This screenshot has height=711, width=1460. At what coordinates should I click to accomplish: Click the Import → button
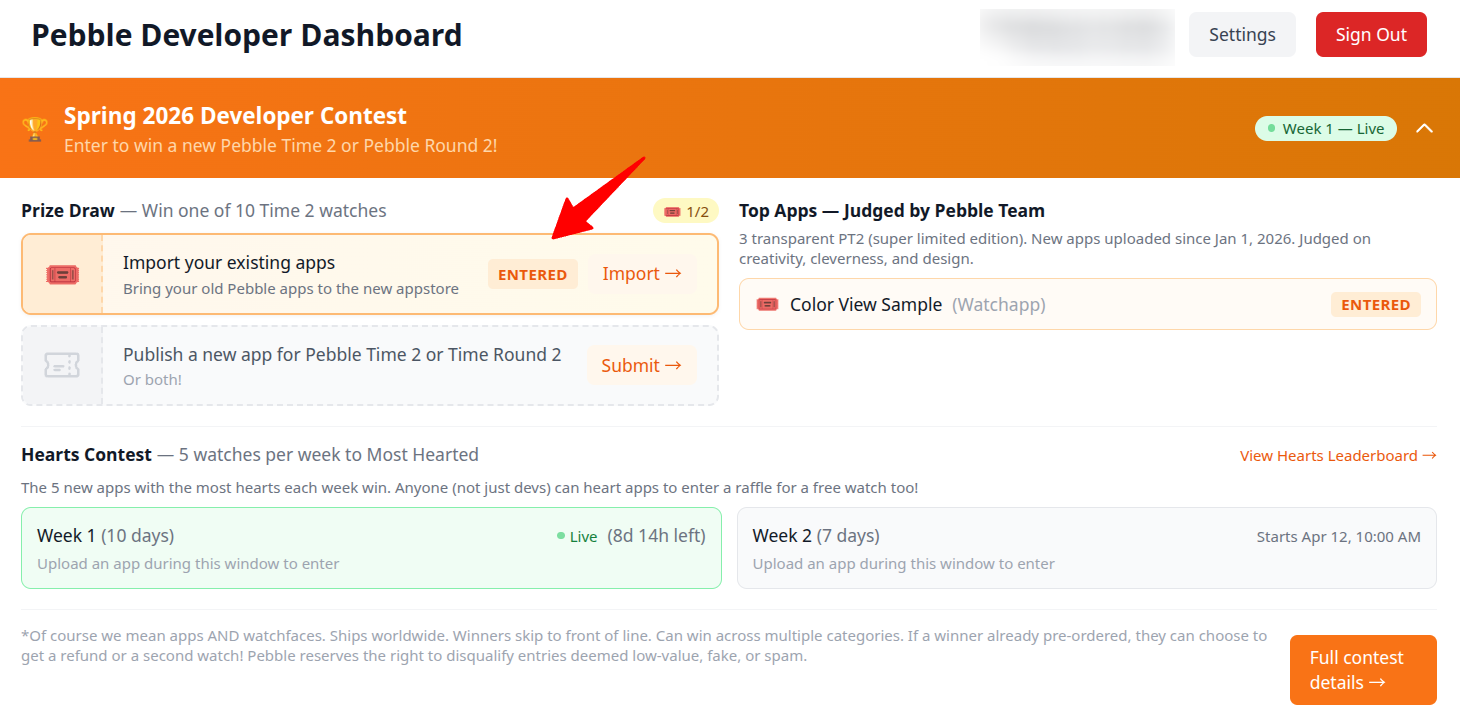point(641,274)
